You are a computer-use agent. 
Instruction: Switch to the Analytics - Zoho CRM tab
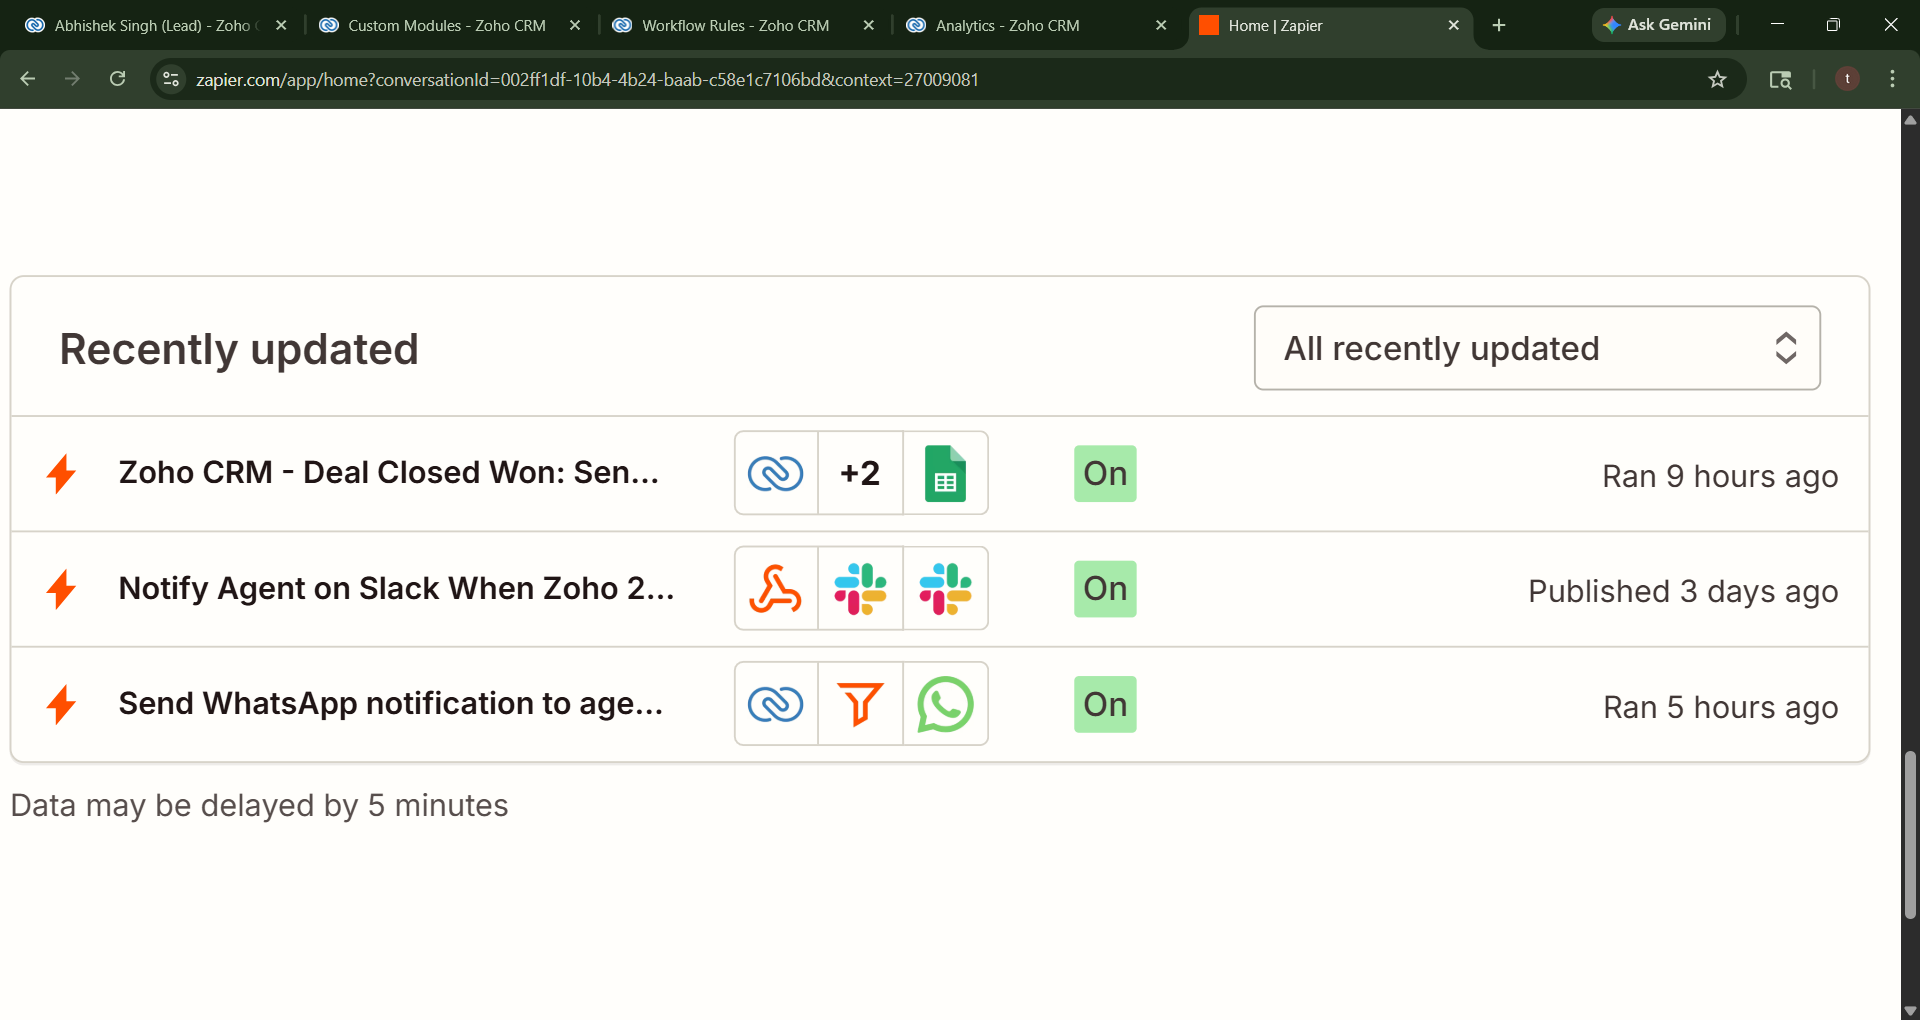[x=1007, y=26]
